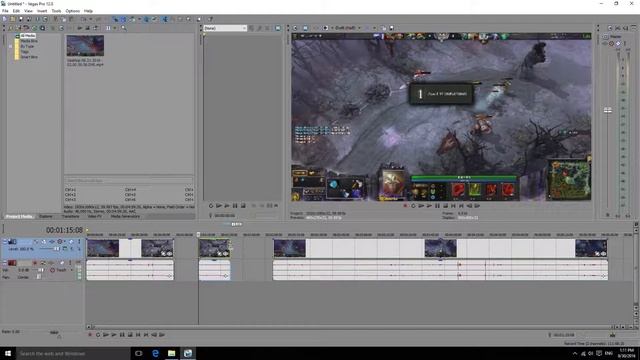
Task: Solo the video track
Action: [x=79, y=241]
